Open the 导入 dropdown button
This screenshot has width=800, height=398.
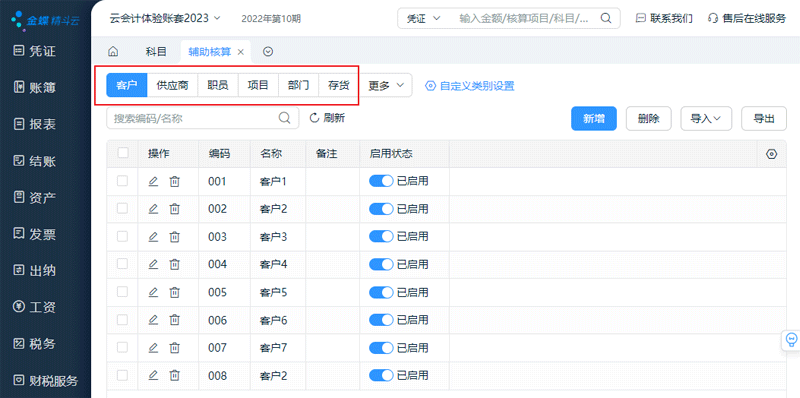[706, 118]
